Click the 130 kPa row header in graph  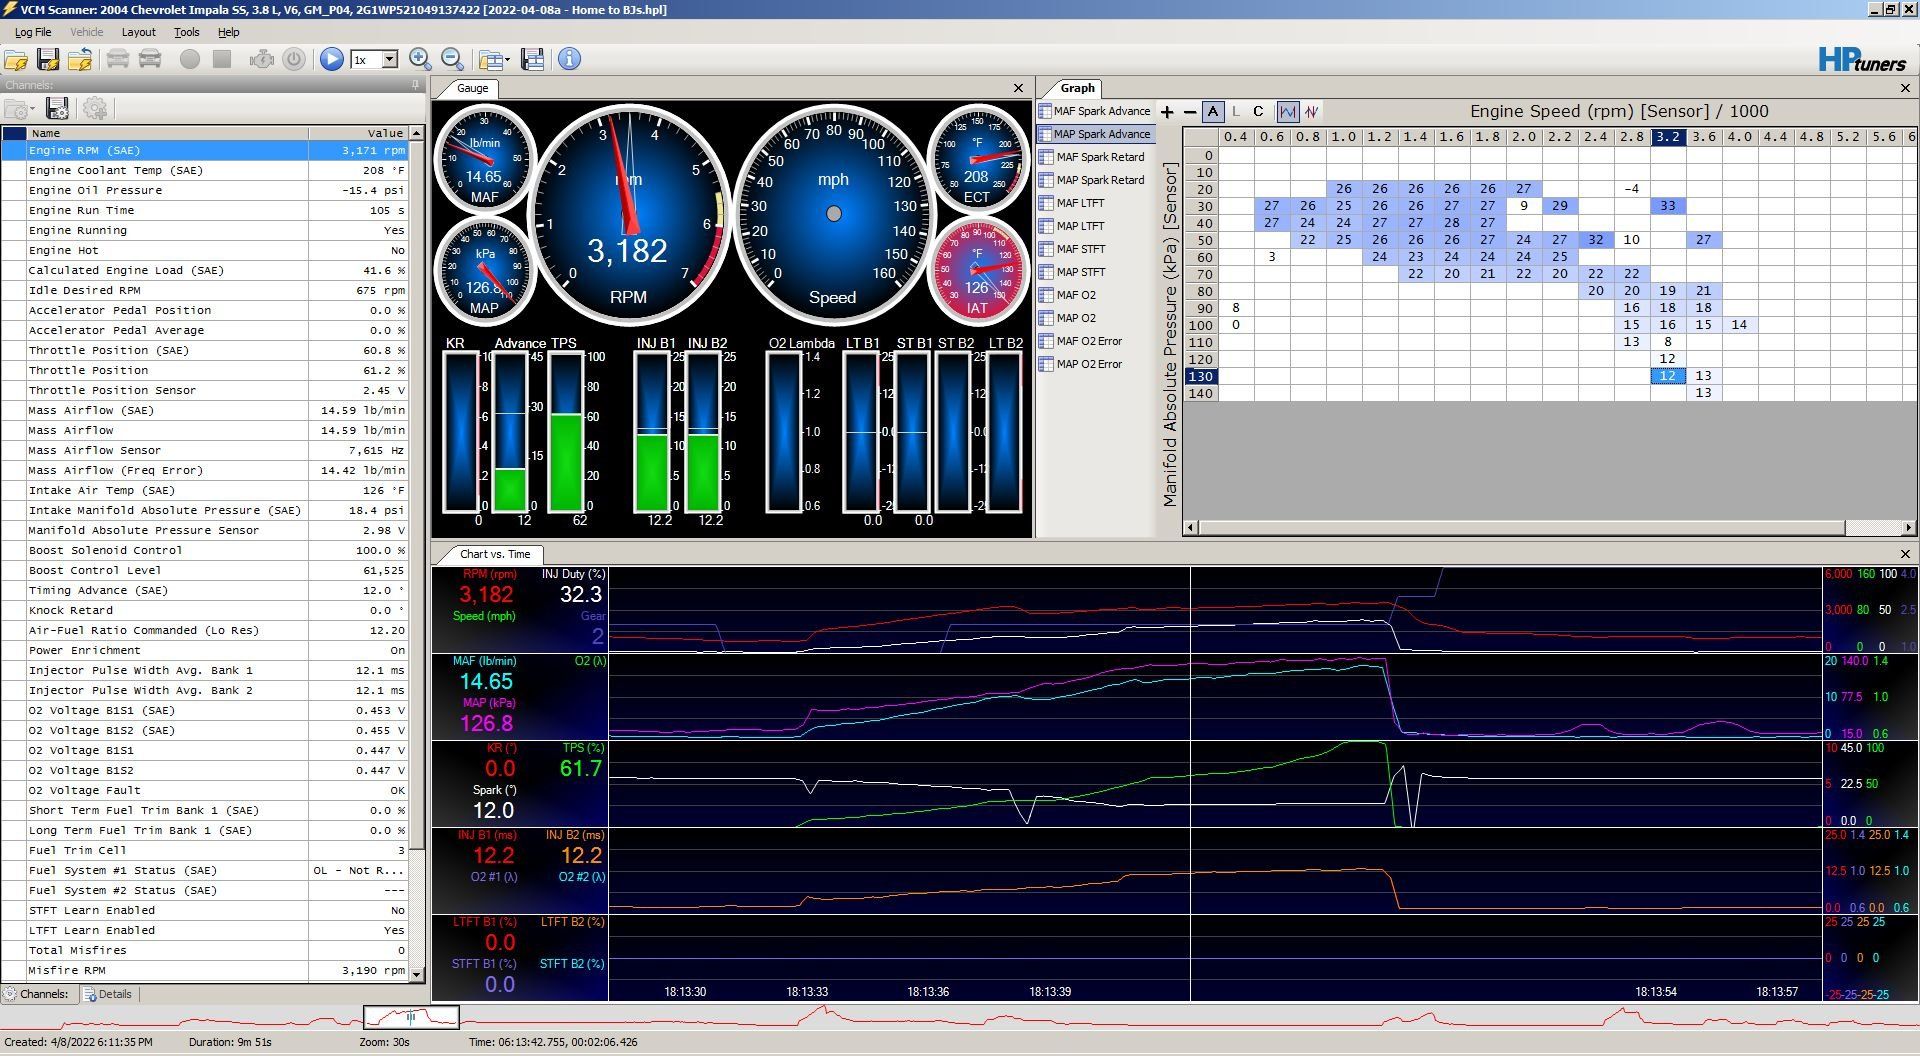pos(1200,376)
